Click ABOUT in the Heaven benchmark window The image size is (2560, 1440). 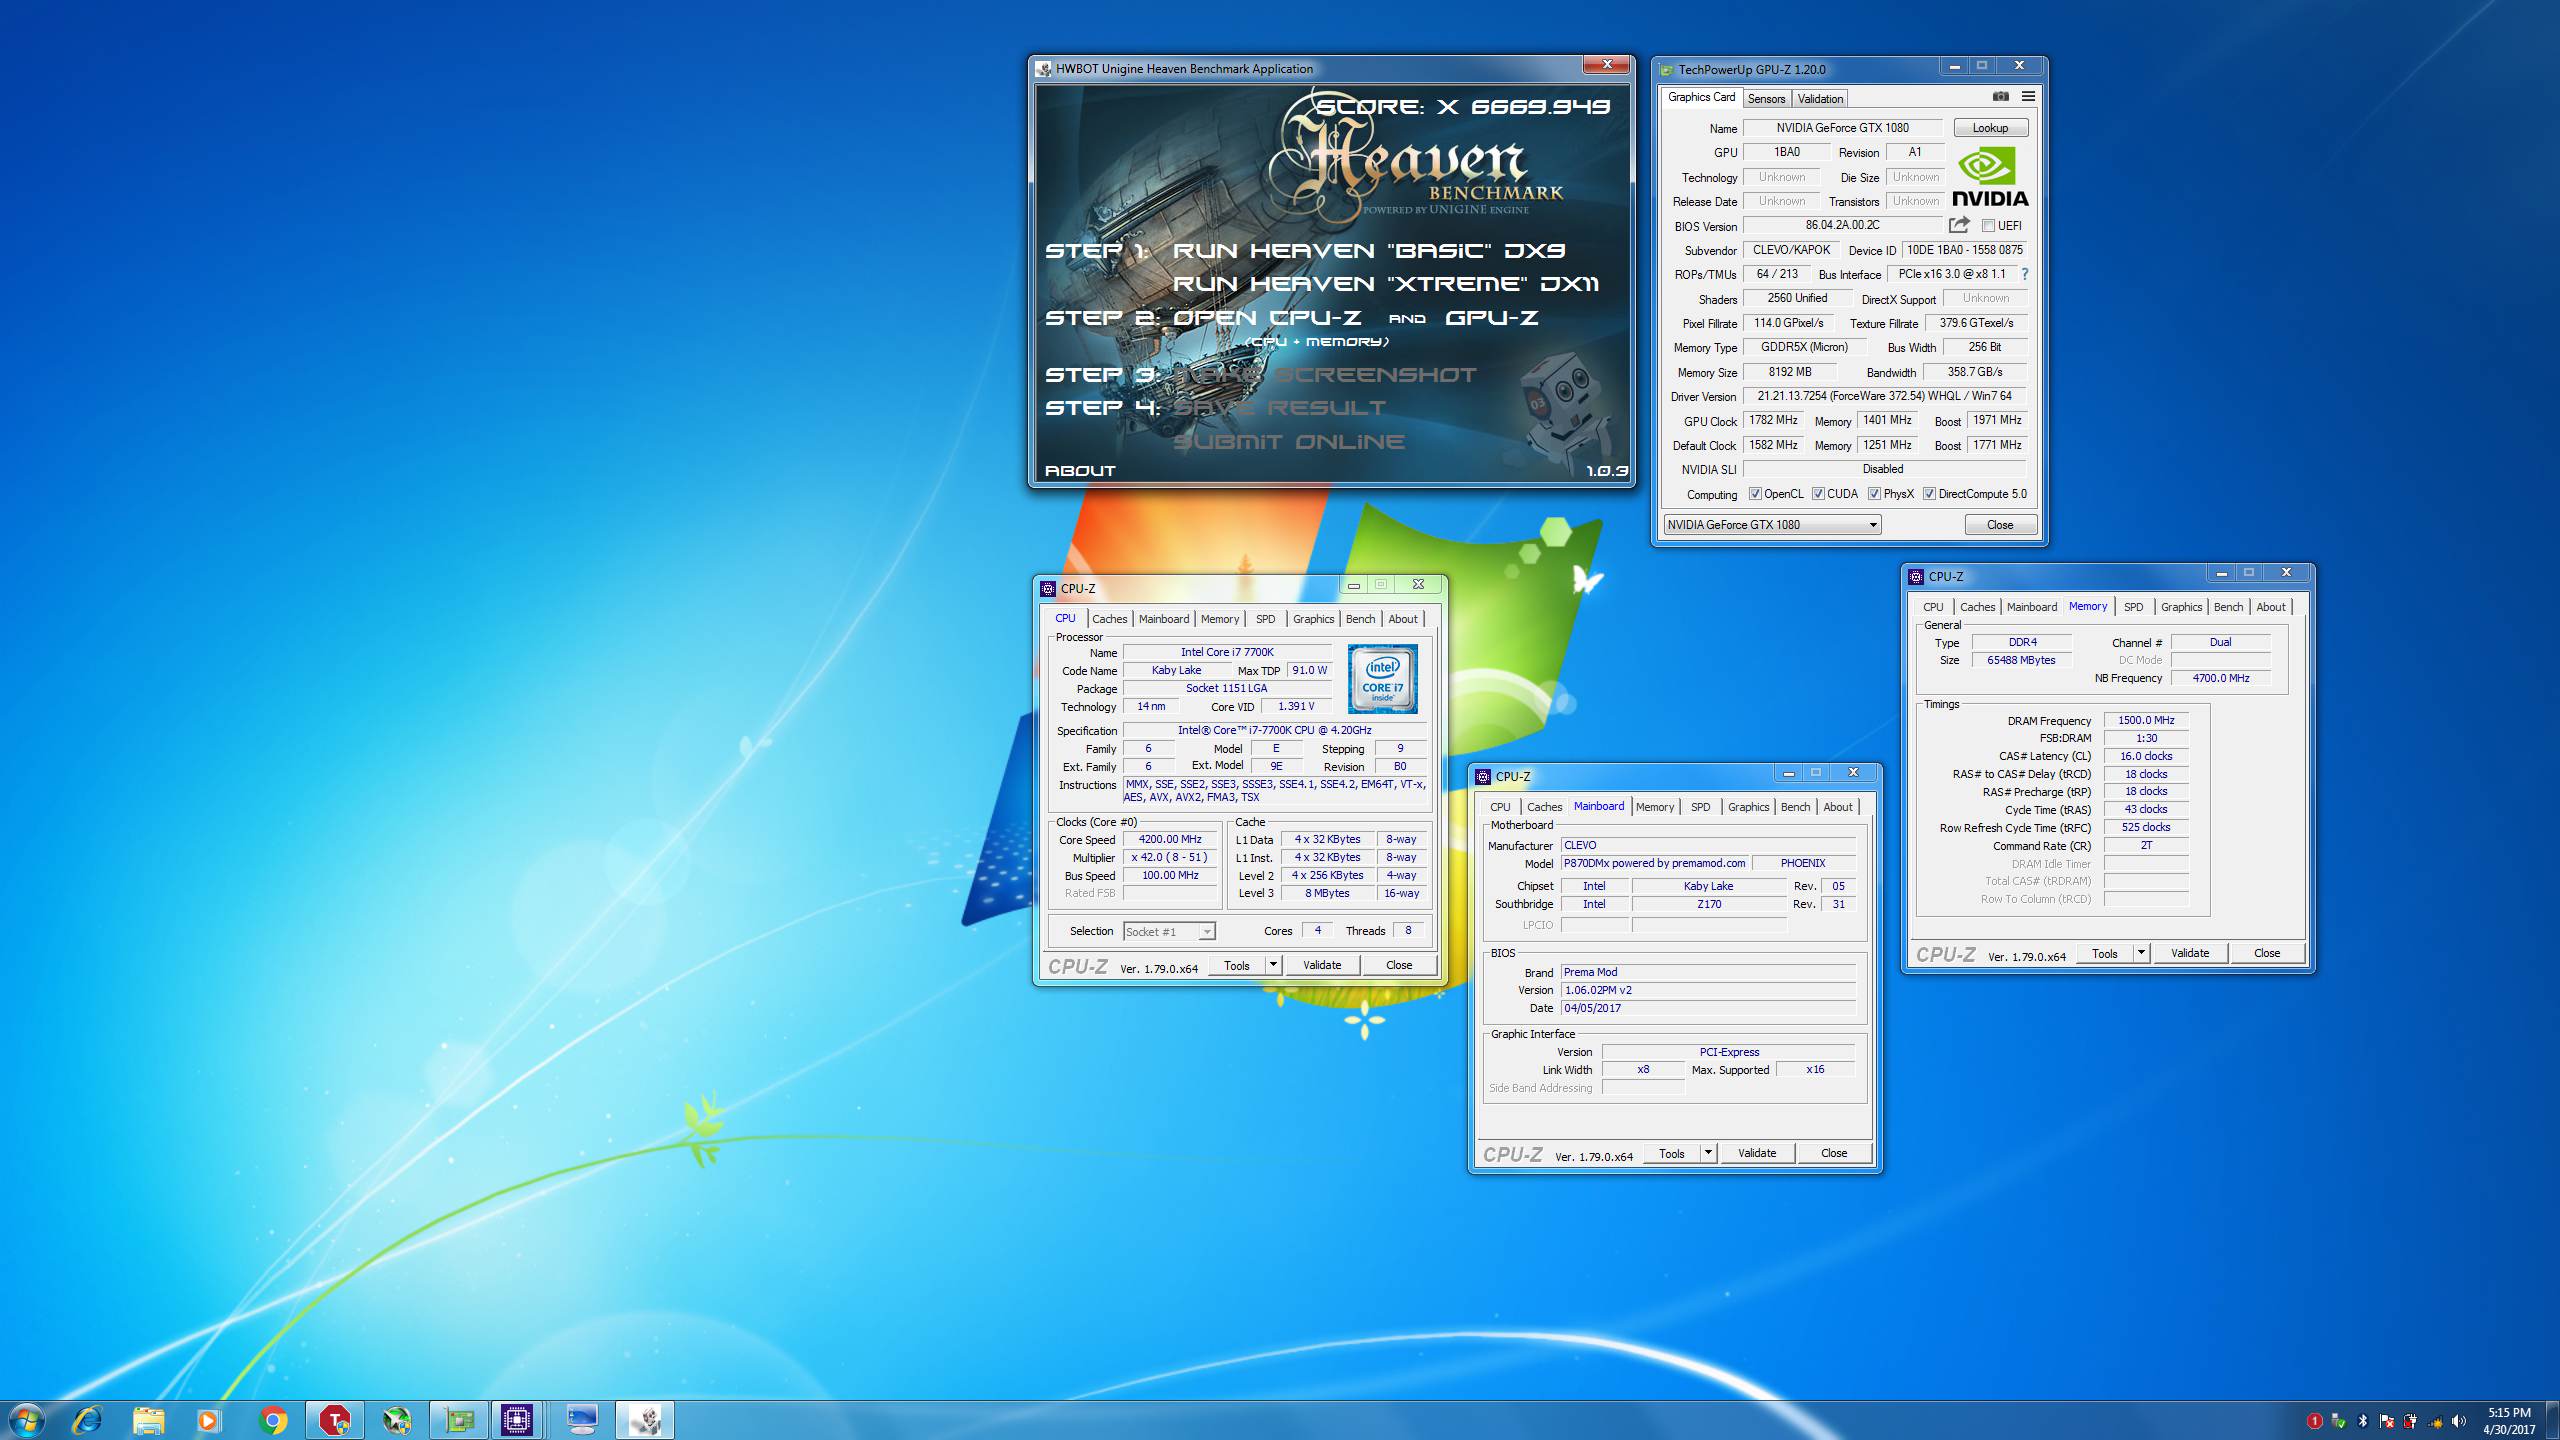coord(1080,470)
